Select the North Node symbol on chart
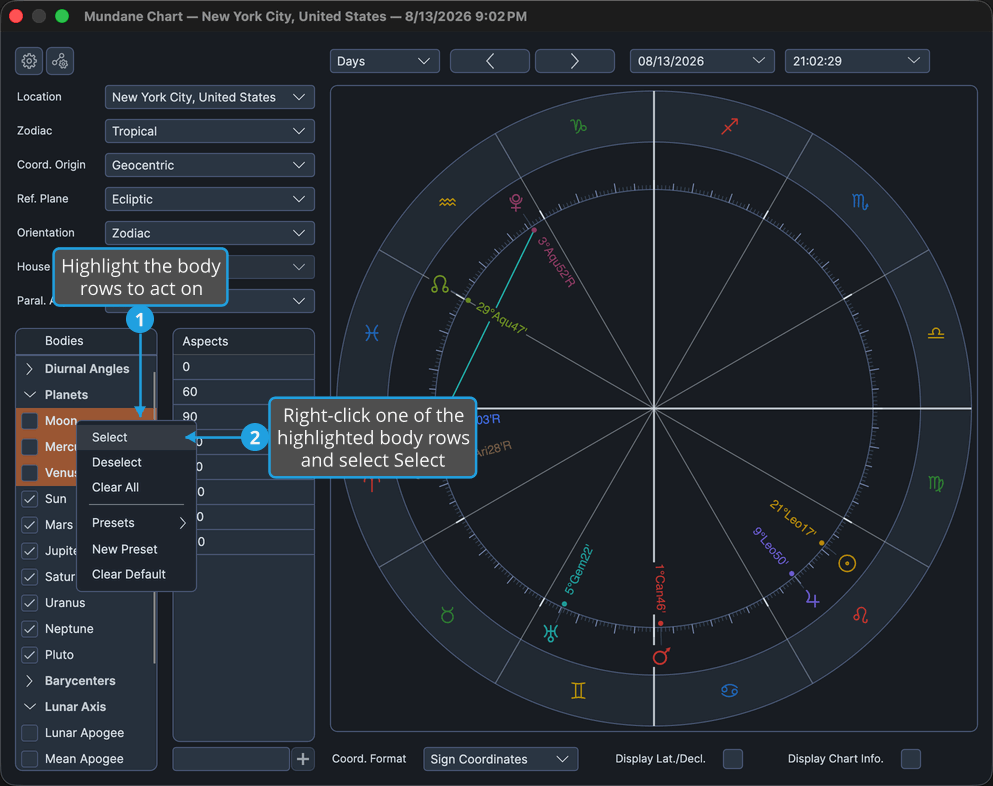Viewport: 993px width, 786px height. [x=440, y=284]
